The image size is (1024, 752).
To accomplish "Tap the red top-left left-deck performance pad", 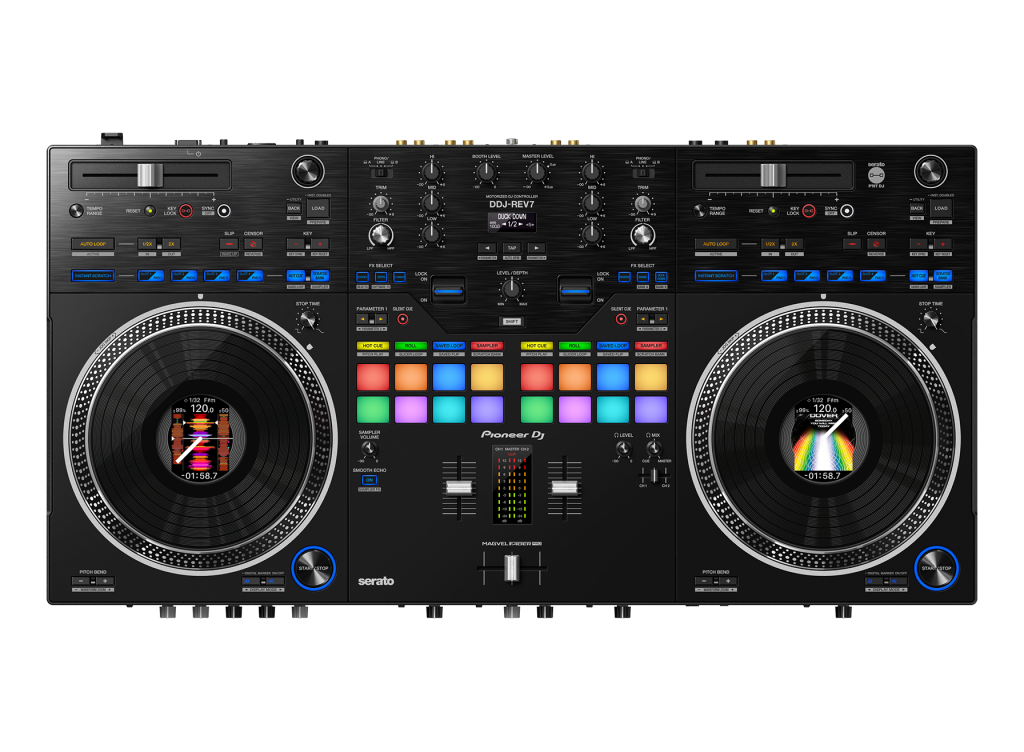I will point(373,377).
